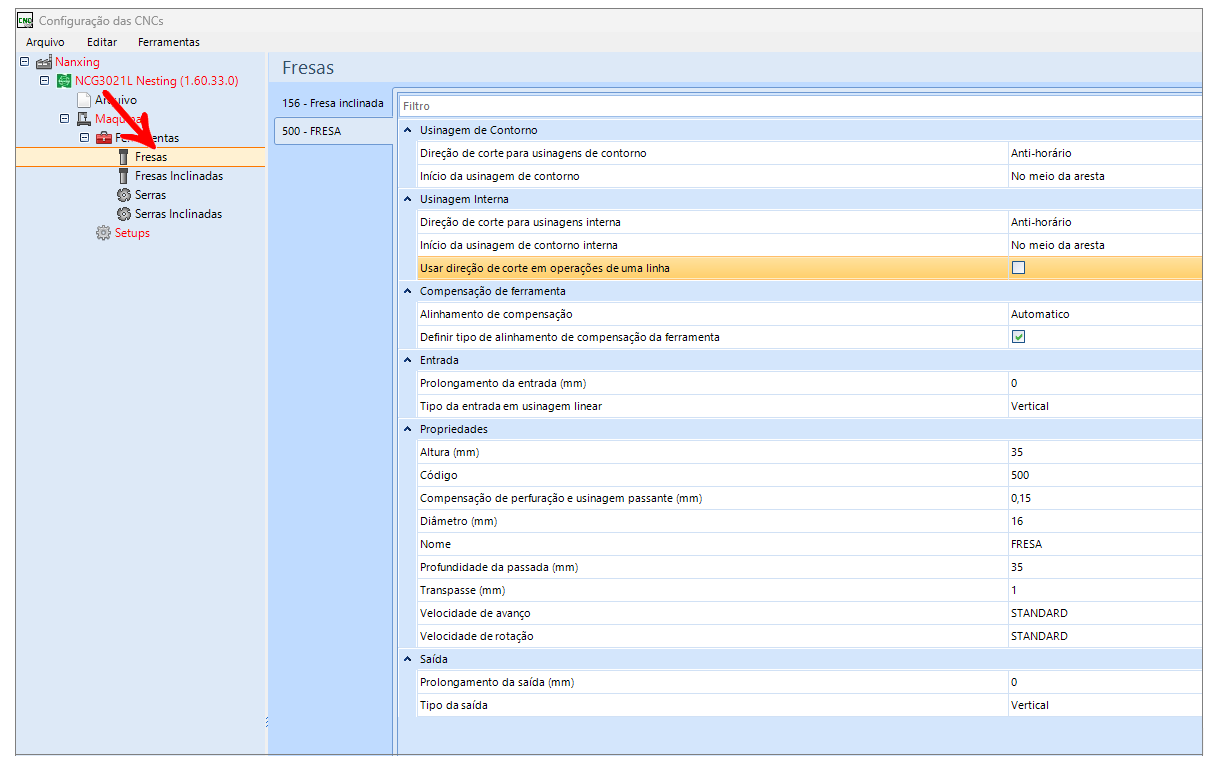Screen dimensions: 1230x781
Task: Click the NCG3021L Nesting machine icon
Action: coord(64,81)
